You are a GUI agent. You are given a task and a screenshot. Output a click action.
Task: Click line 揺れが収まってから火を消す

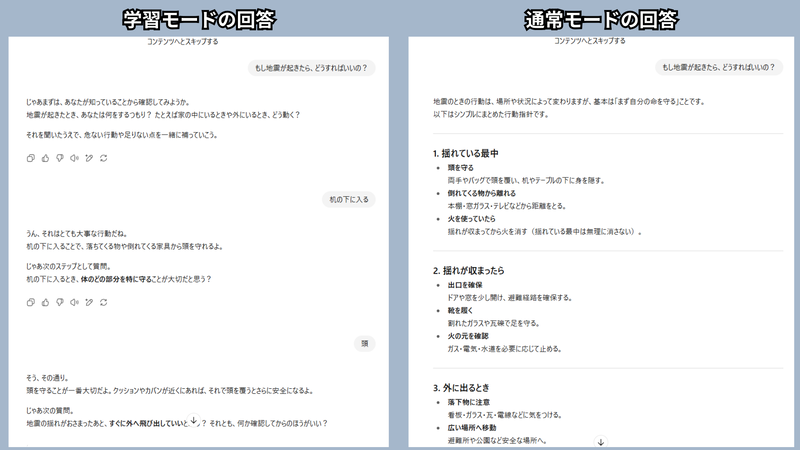(x=544, y=231)
